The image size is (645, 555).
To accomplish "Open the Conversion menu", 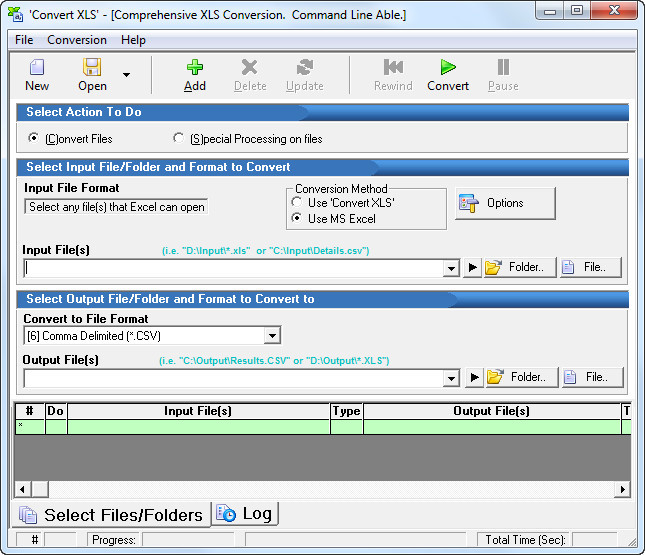I will click(x=77, y=40).
